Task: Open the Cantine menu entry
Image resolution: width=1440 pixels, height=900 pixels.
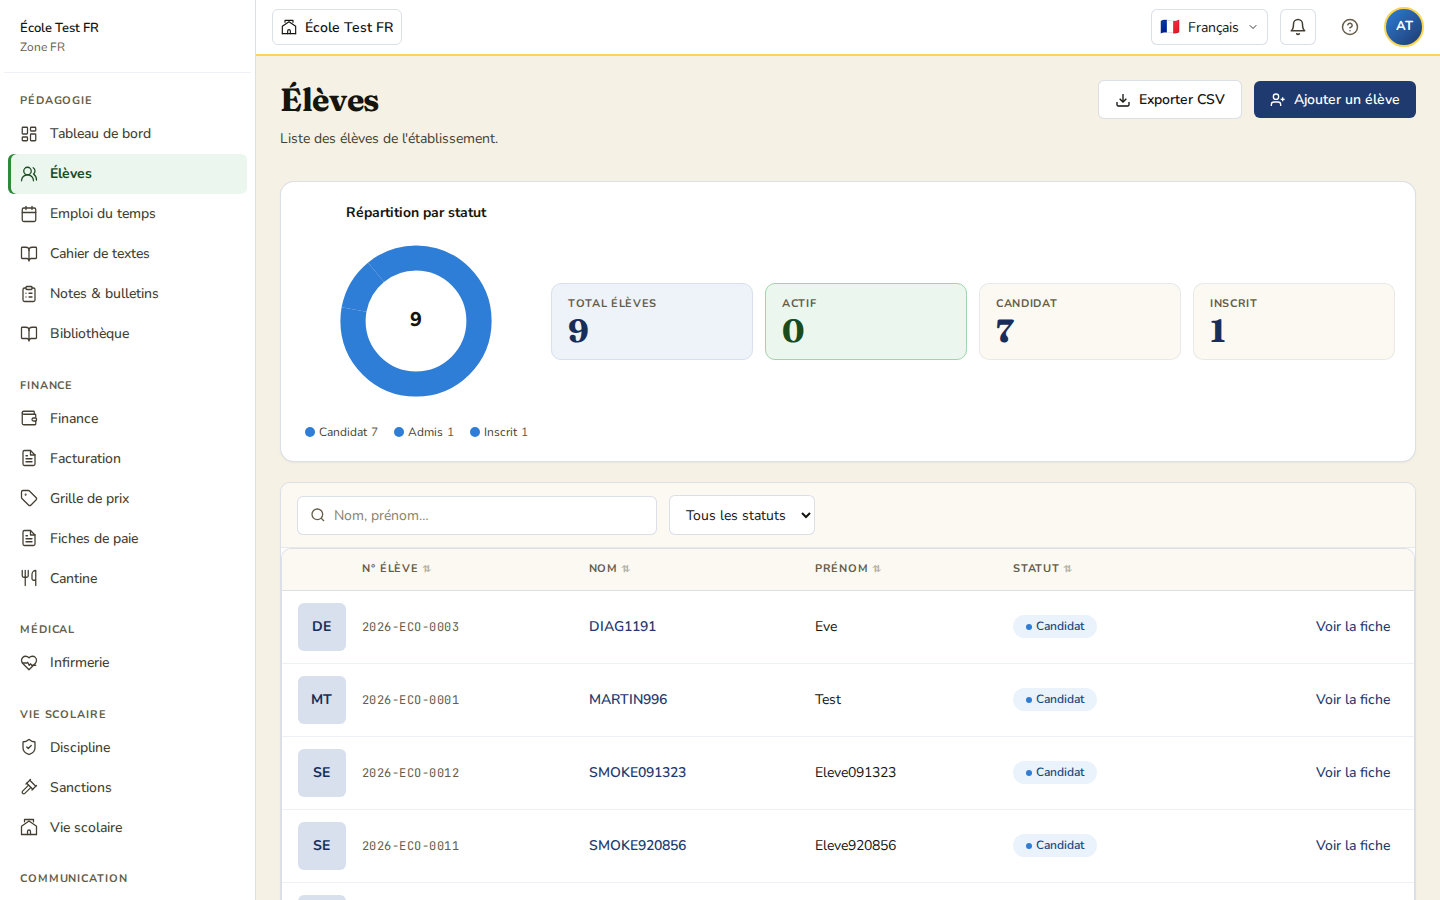Action: [127, 579]
